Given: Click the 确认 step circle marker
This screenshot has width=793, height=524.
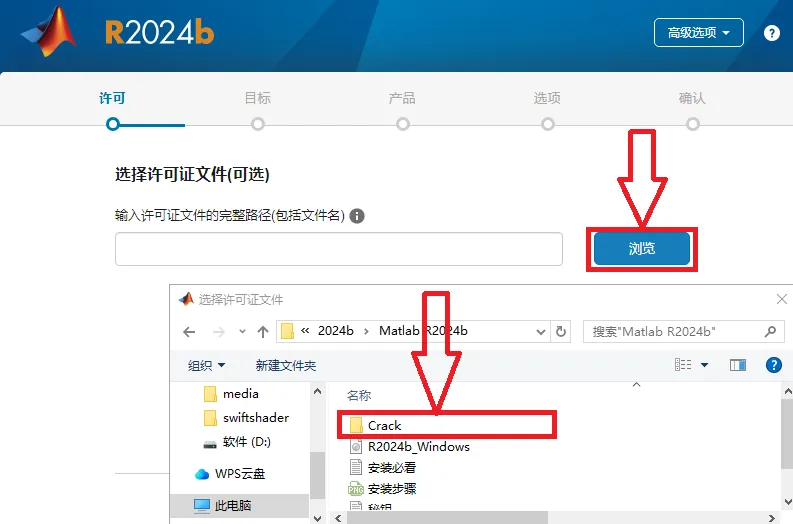Looking at the screenshot, I should pyautogui.click(x=693, y=124).
